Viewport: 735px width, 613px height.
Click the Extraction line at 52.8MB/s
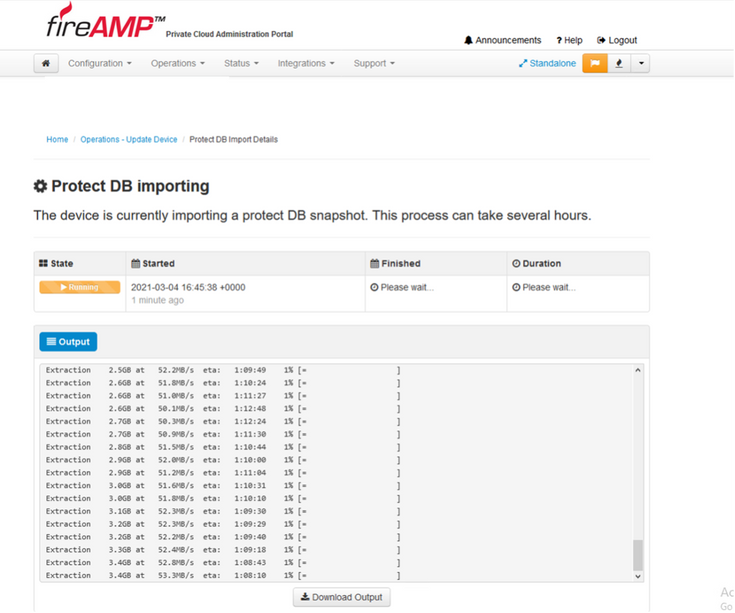coord(223,563)
